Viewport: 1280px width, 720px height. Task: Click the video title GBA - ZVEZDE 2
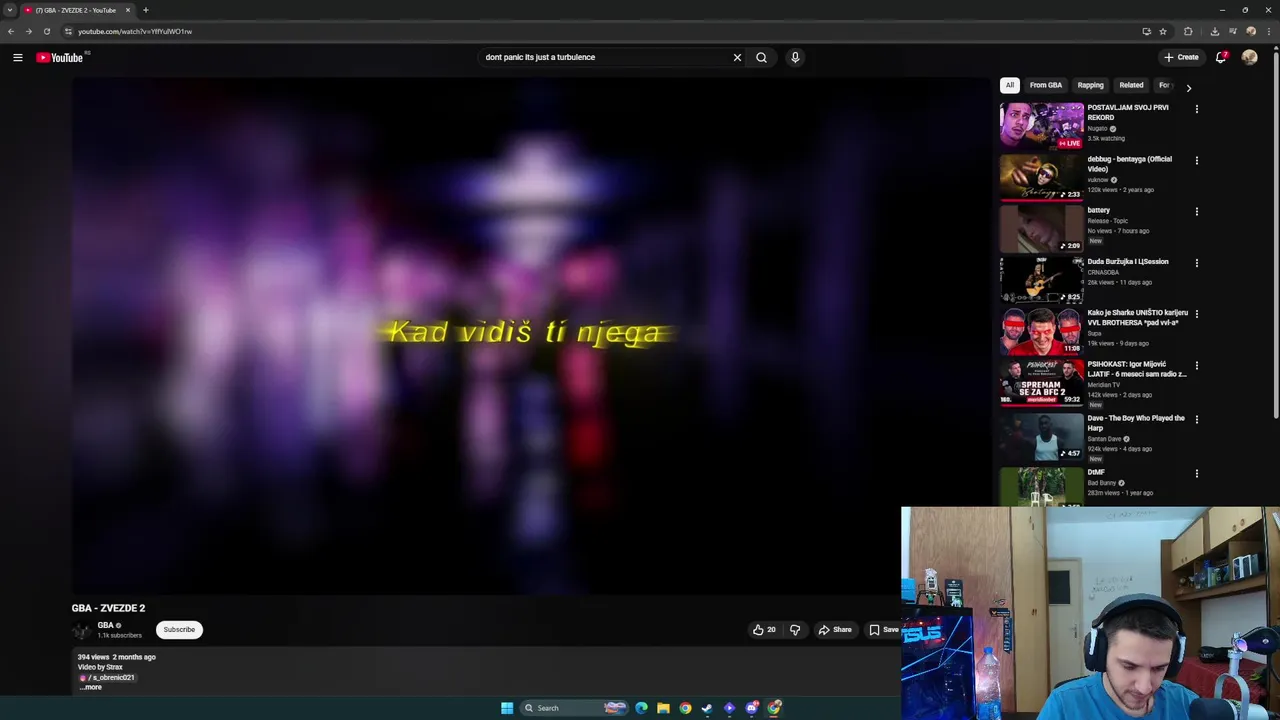click(108, 608)
